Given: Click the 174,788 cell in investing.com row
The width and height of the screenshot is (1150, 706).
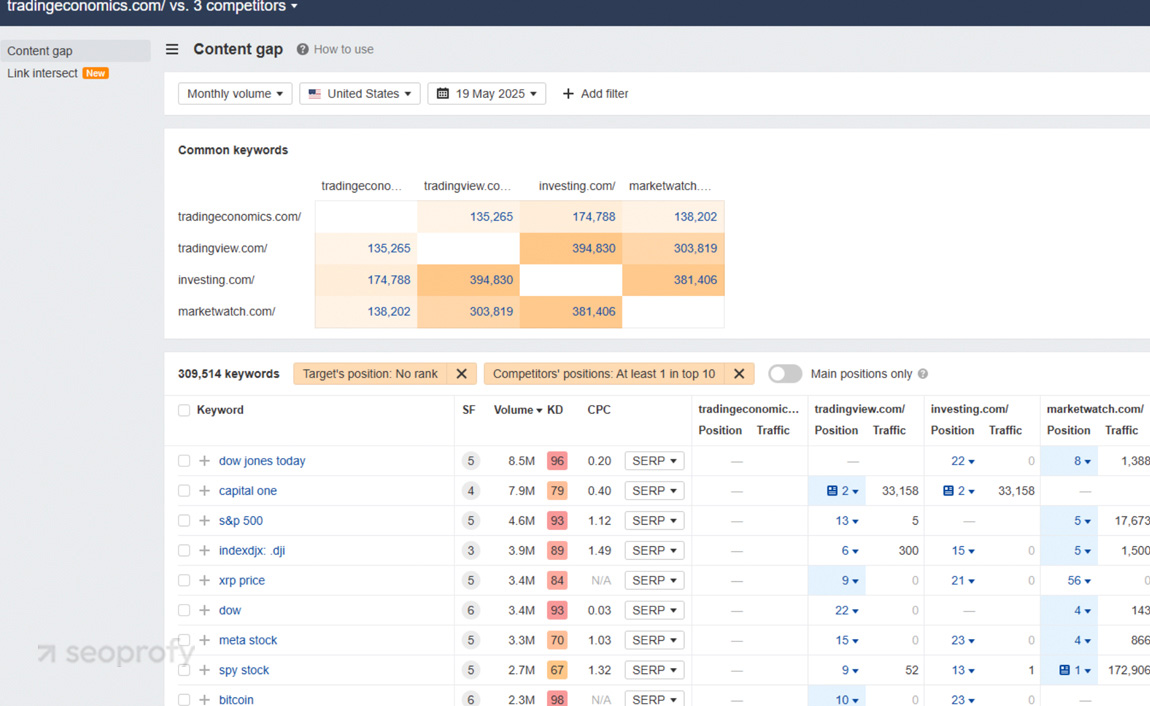Looking at the screenshot, I should 366,280.
